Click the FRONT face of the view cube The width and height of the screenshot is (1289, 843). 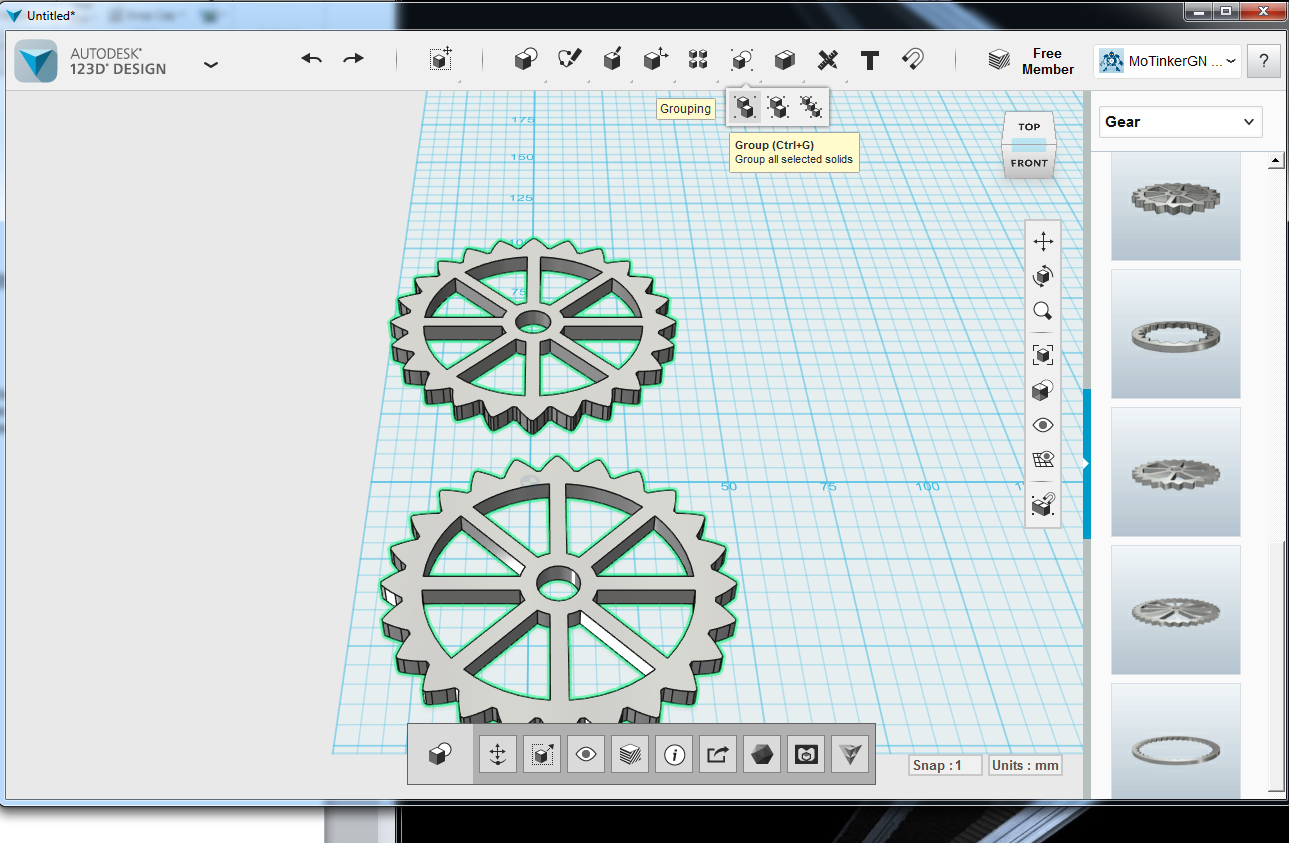click(x=1029, y=163)
